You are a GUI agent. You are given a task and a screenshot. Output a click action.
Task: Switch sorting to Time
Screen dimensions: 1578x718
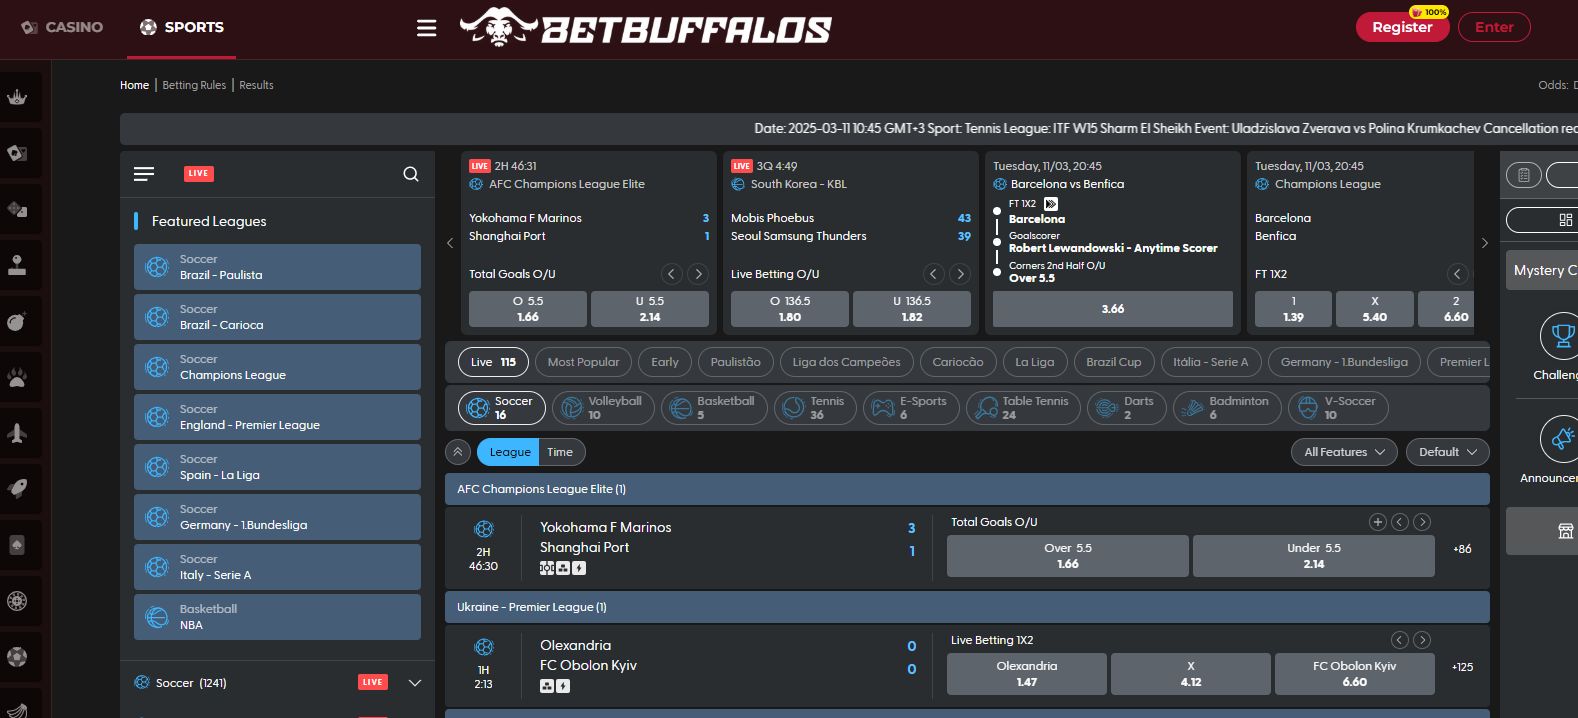(x=560, y=452)
